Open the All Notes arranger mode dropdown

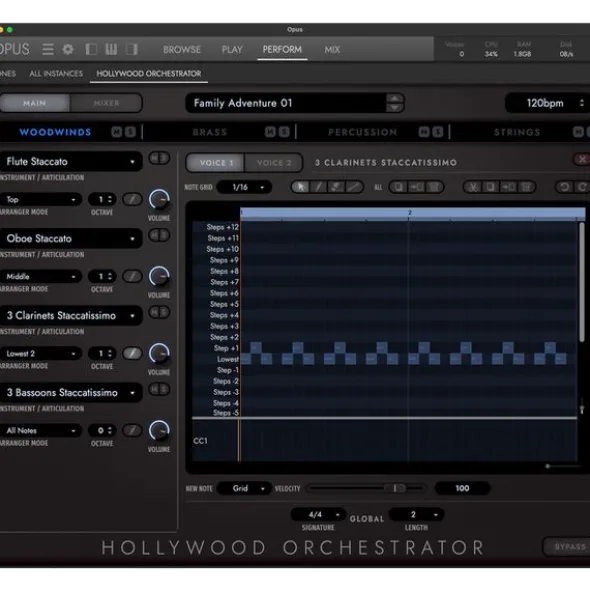(41, 430)
